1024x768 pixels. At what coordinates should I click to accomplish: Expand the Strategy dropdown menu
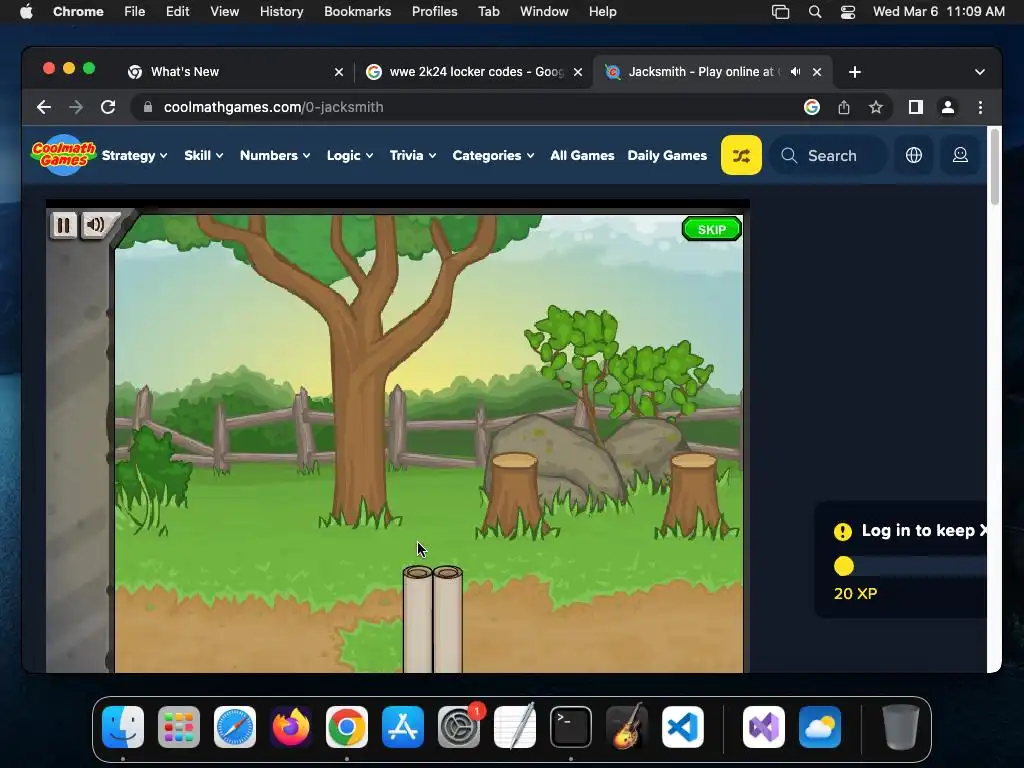coord(135,155)
